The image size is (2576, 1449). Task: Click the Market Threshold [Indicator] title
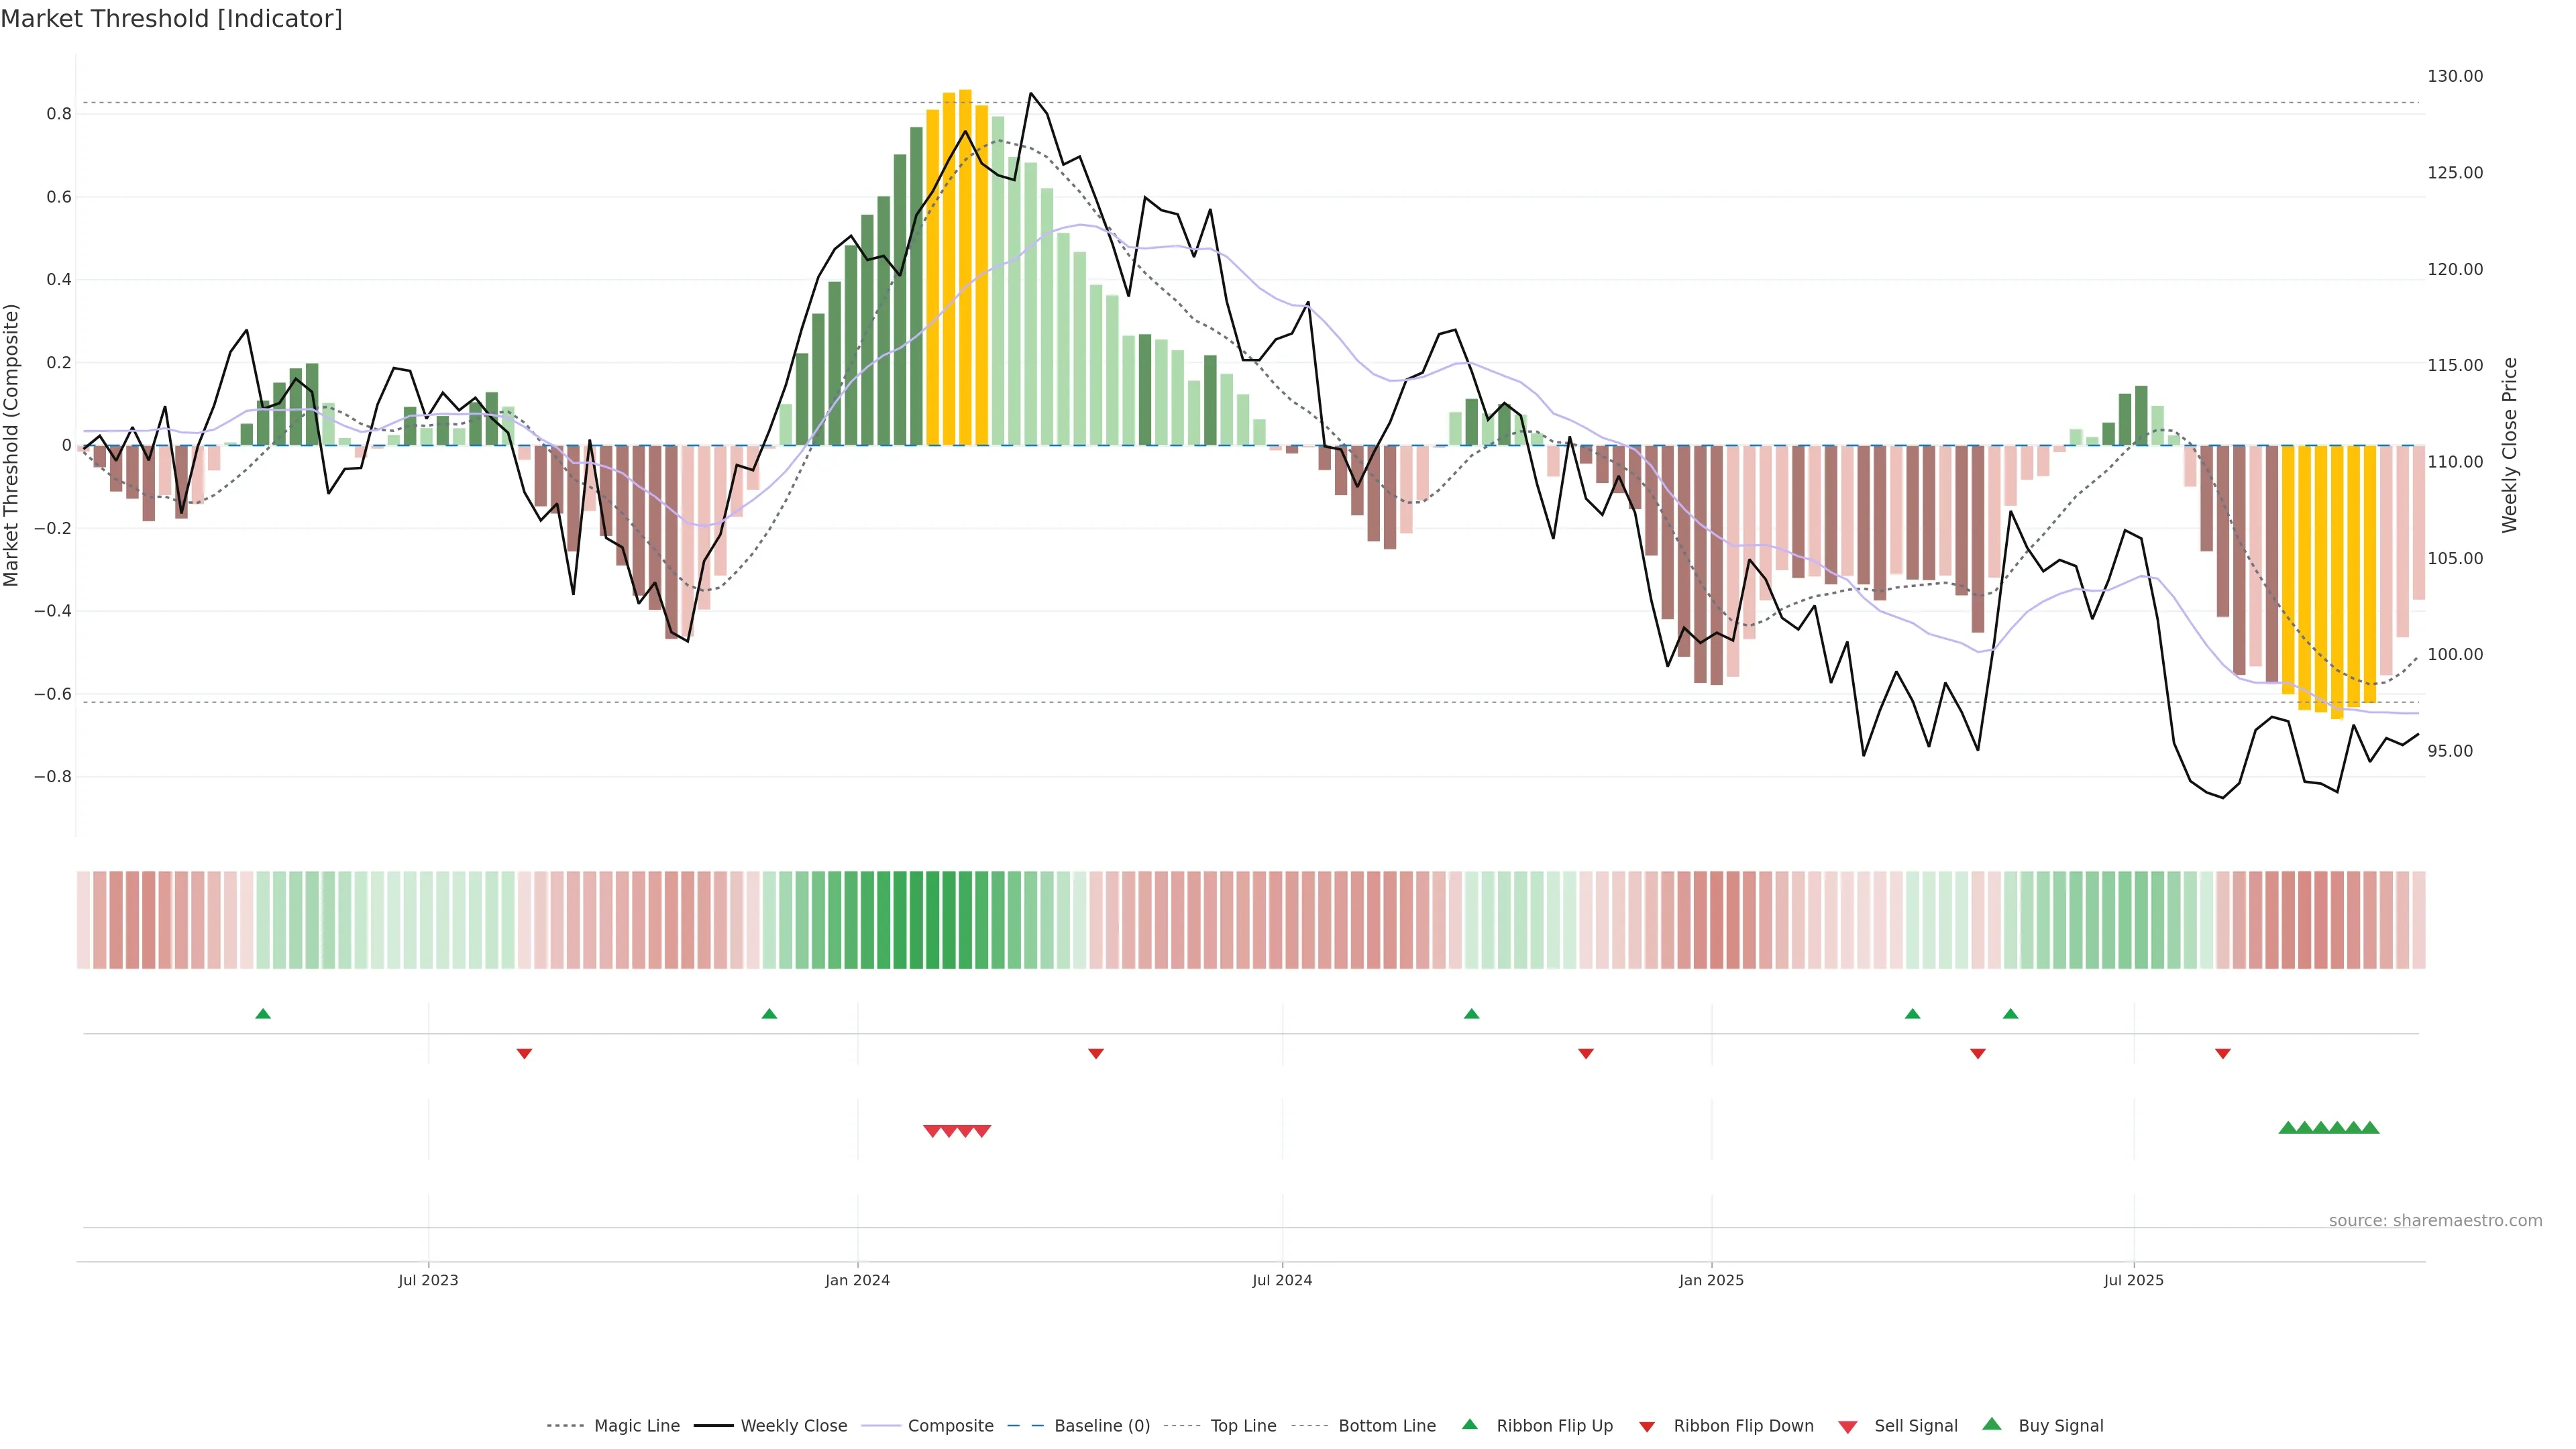pyautogui.click(x=171, y=19)
